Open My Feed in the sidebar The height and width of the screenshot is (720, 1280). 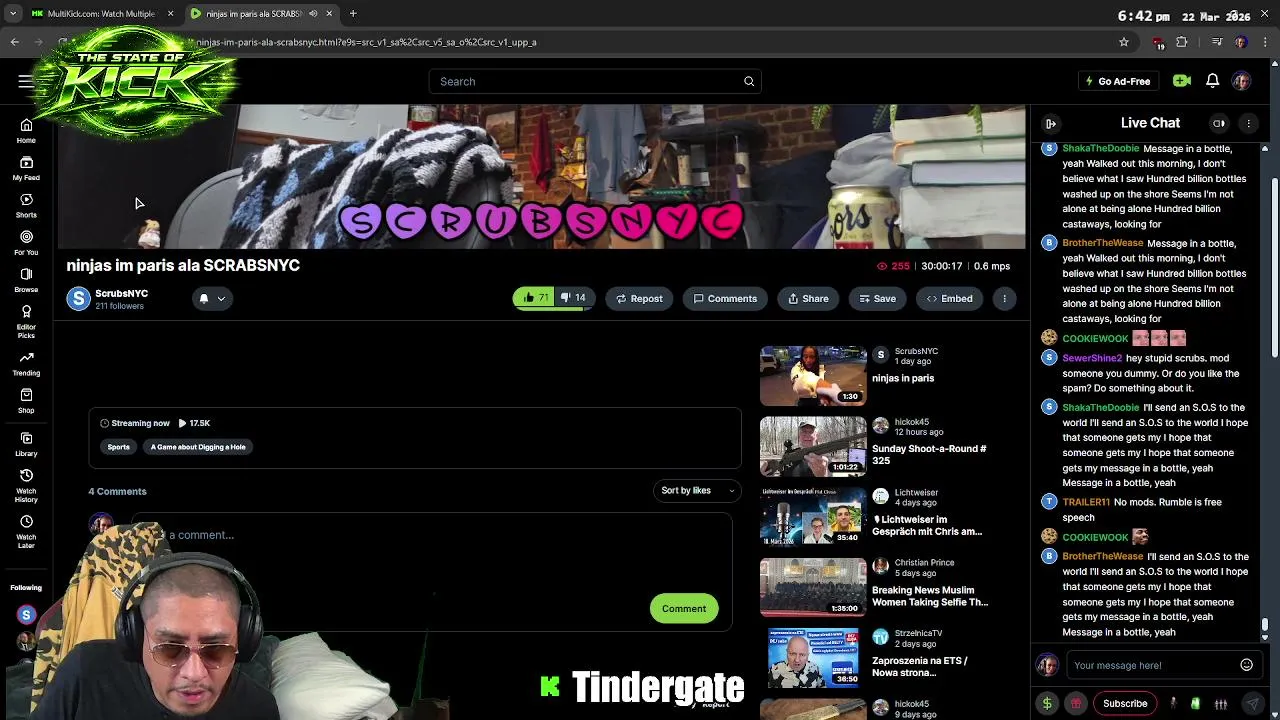pos(26,169)
